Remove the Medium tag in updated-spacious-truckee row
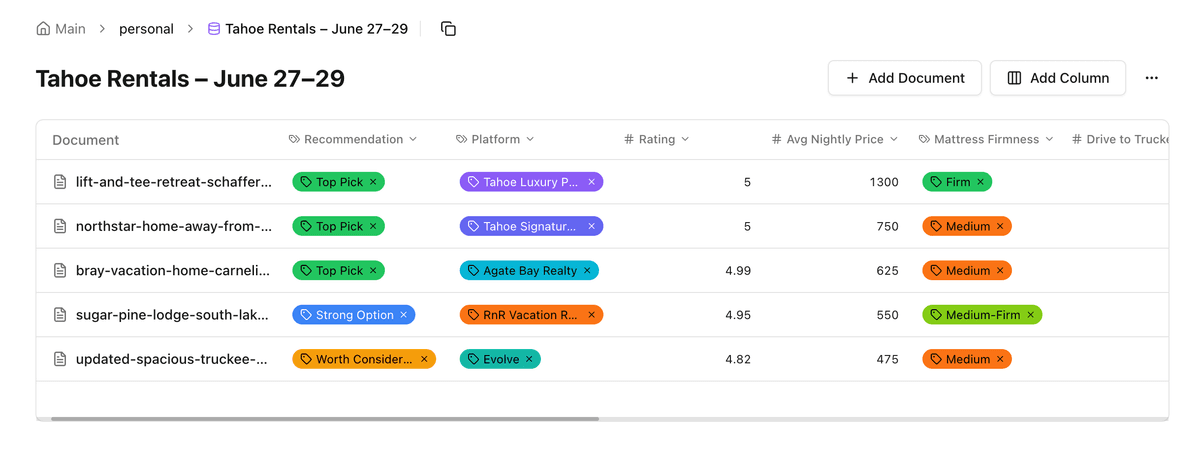This screenshot has width=1200, height=454. click(1000, 359)
